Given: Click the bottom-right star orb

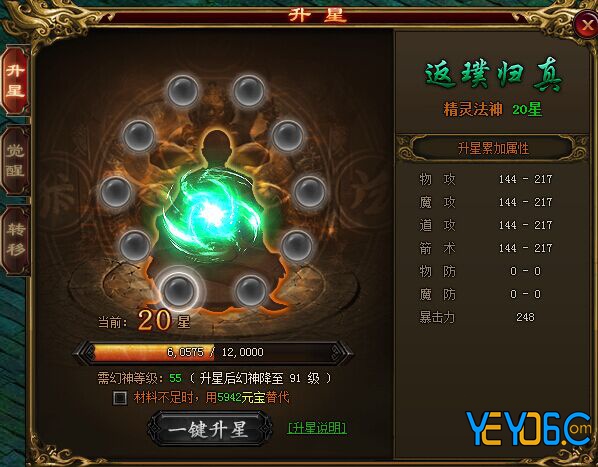Looking at the screenshot, I should pos(251,290).
